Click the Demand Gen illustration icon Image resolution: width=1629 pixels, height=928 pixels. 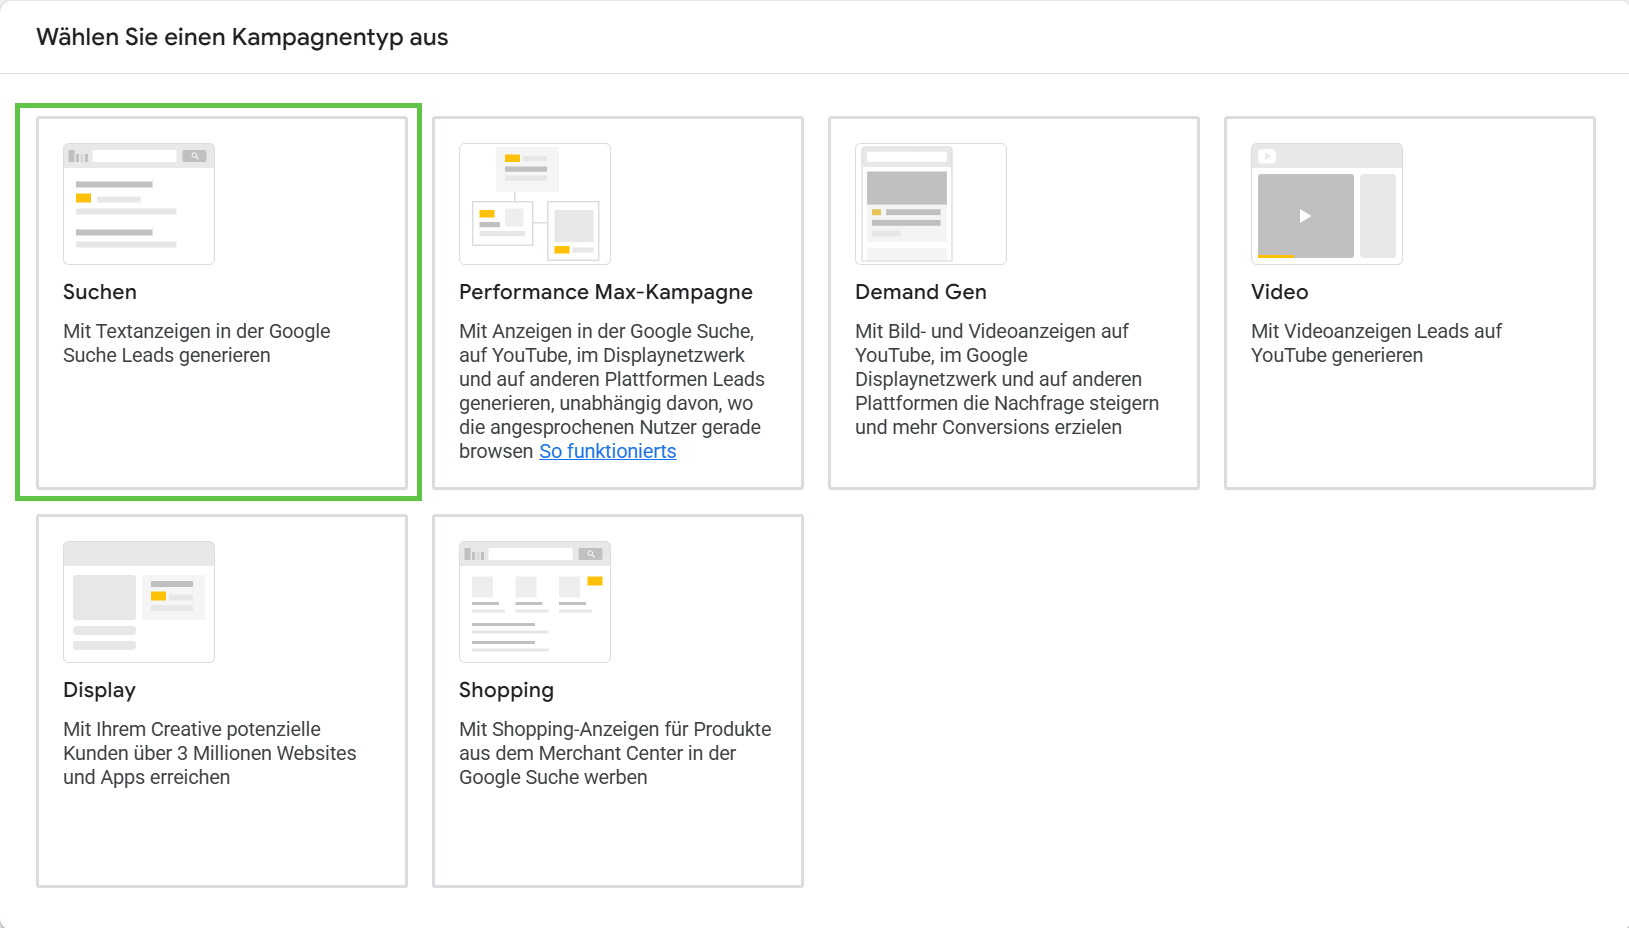930,204
